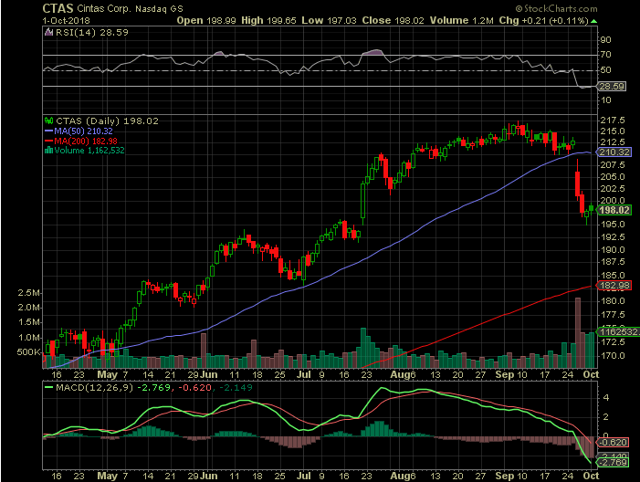Click Jun on the price chart date axis

click(x=209, y=375)
